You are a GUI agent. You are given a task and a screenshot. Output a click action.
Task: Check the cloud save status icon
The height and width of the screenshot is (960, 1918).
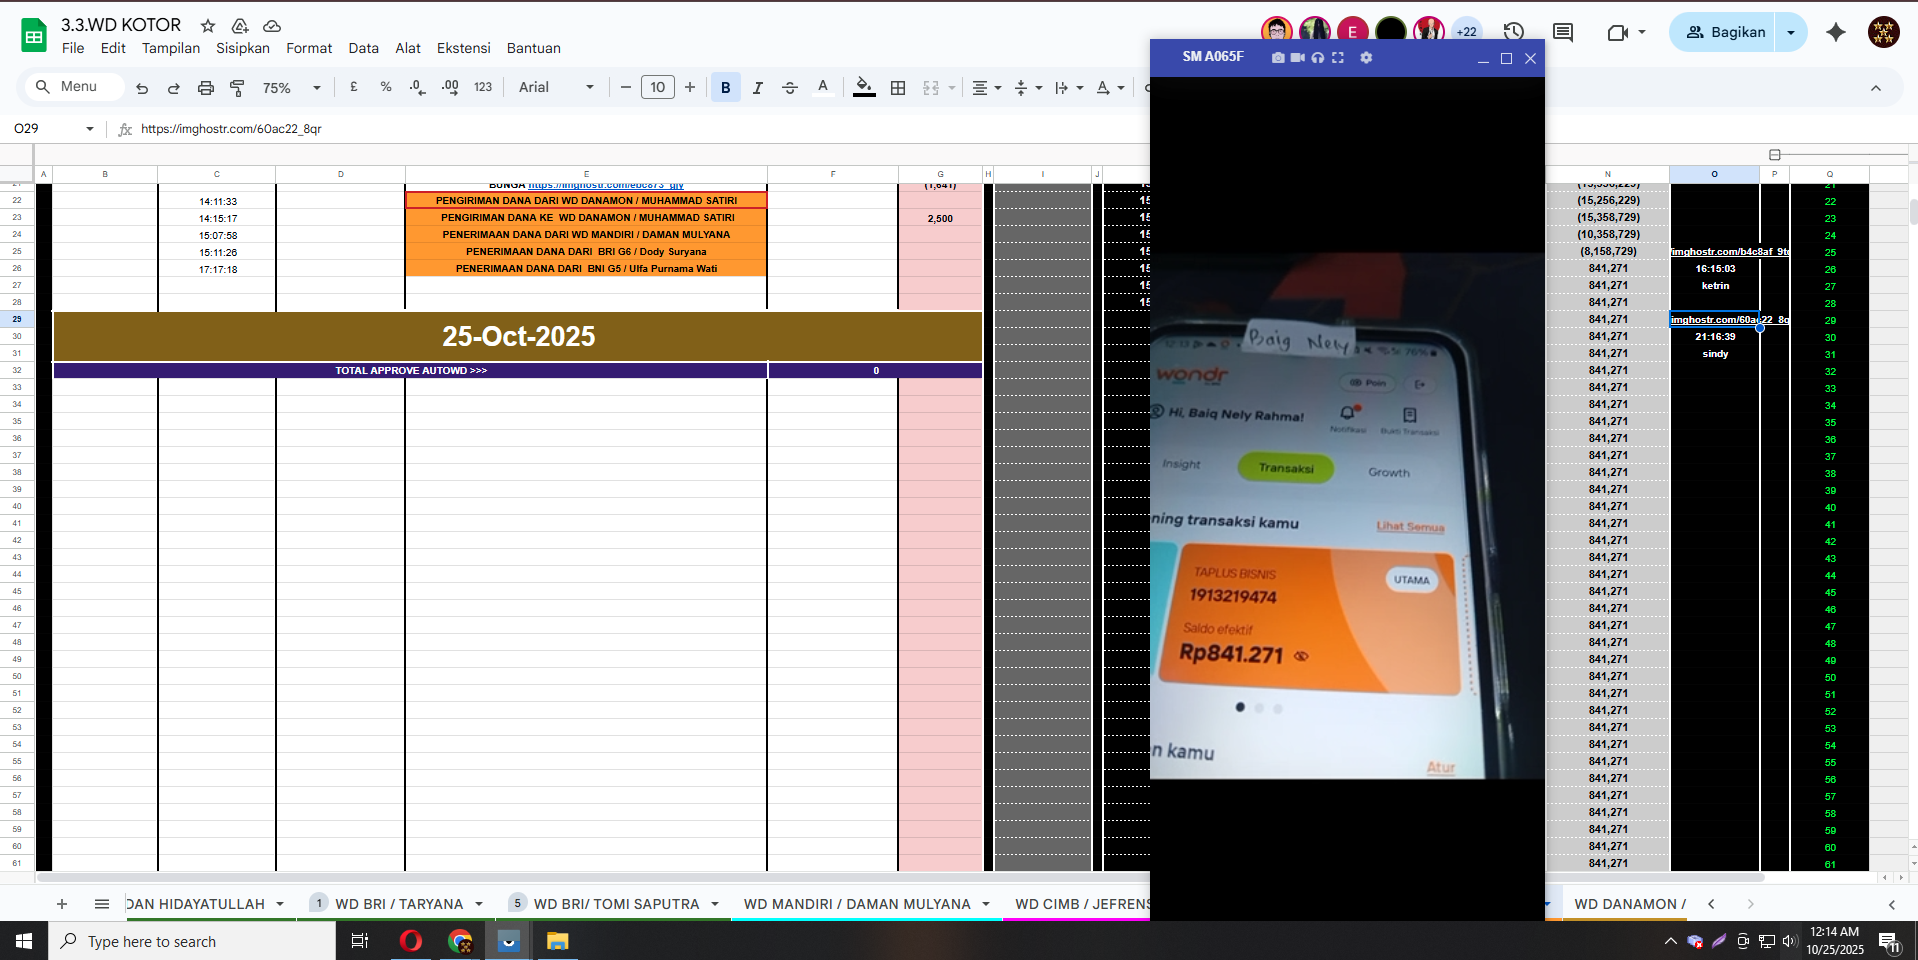click(x=272, y=25)
